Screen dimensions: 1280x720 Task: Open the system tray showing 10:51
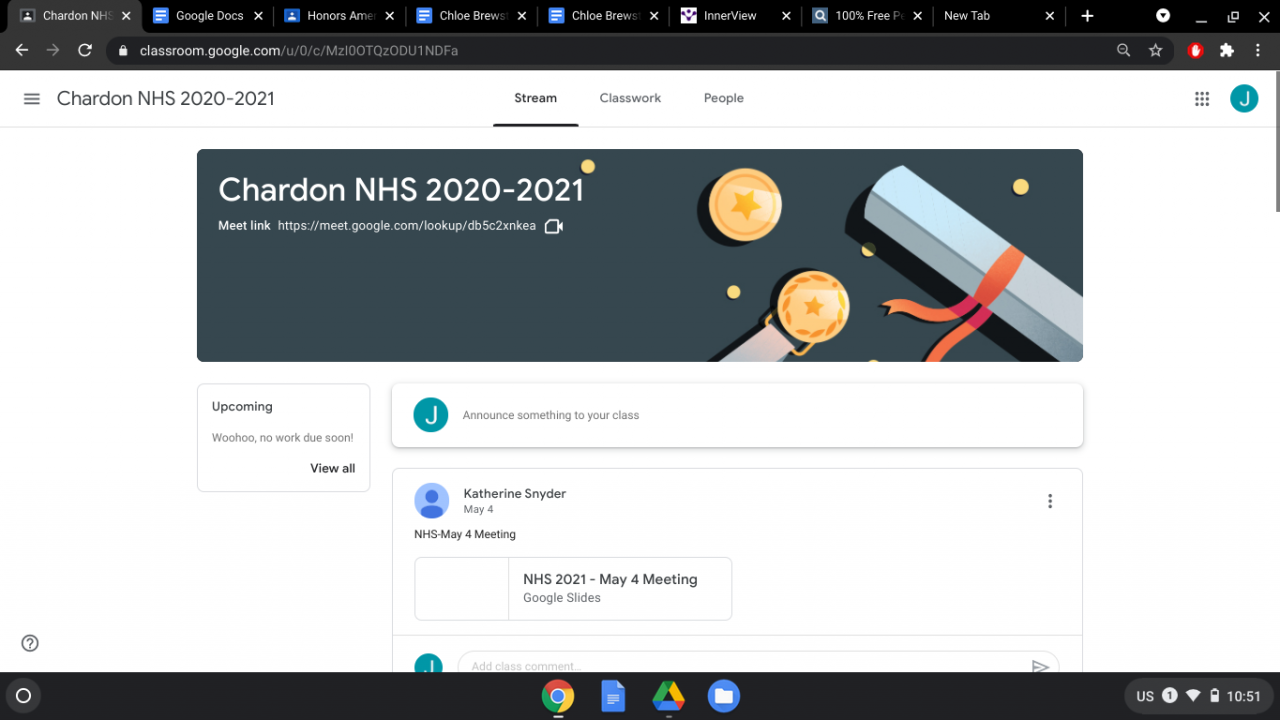click(1199, 696)
